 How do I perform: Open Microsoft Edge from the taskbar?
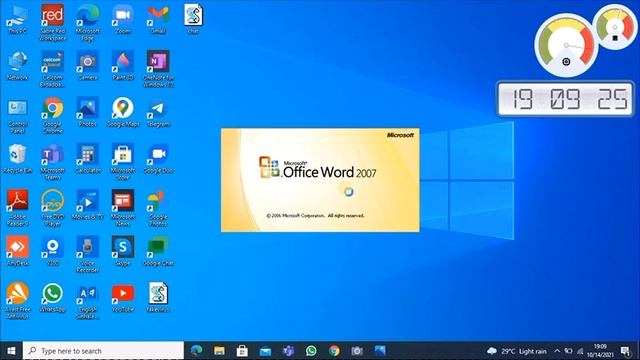click(196, 350)
